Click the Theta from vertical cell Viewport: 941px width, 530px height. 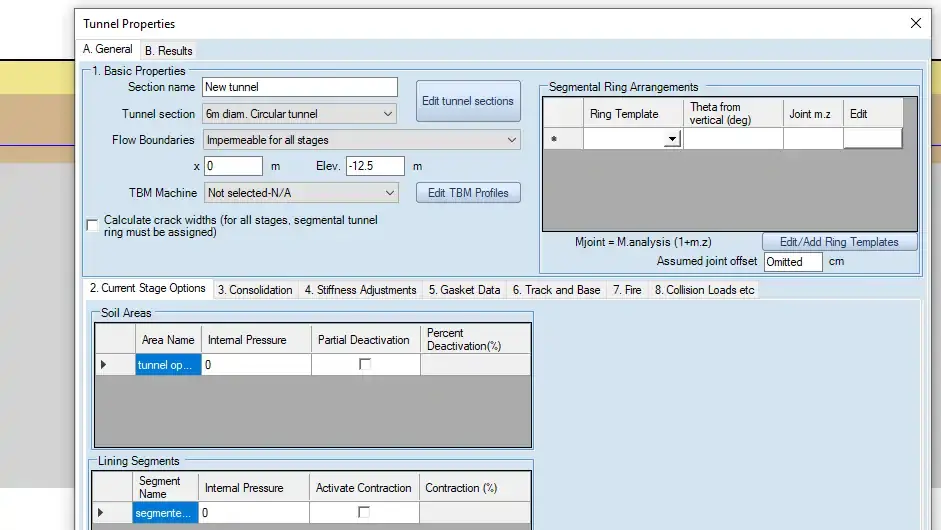click(x=733, y=139)
